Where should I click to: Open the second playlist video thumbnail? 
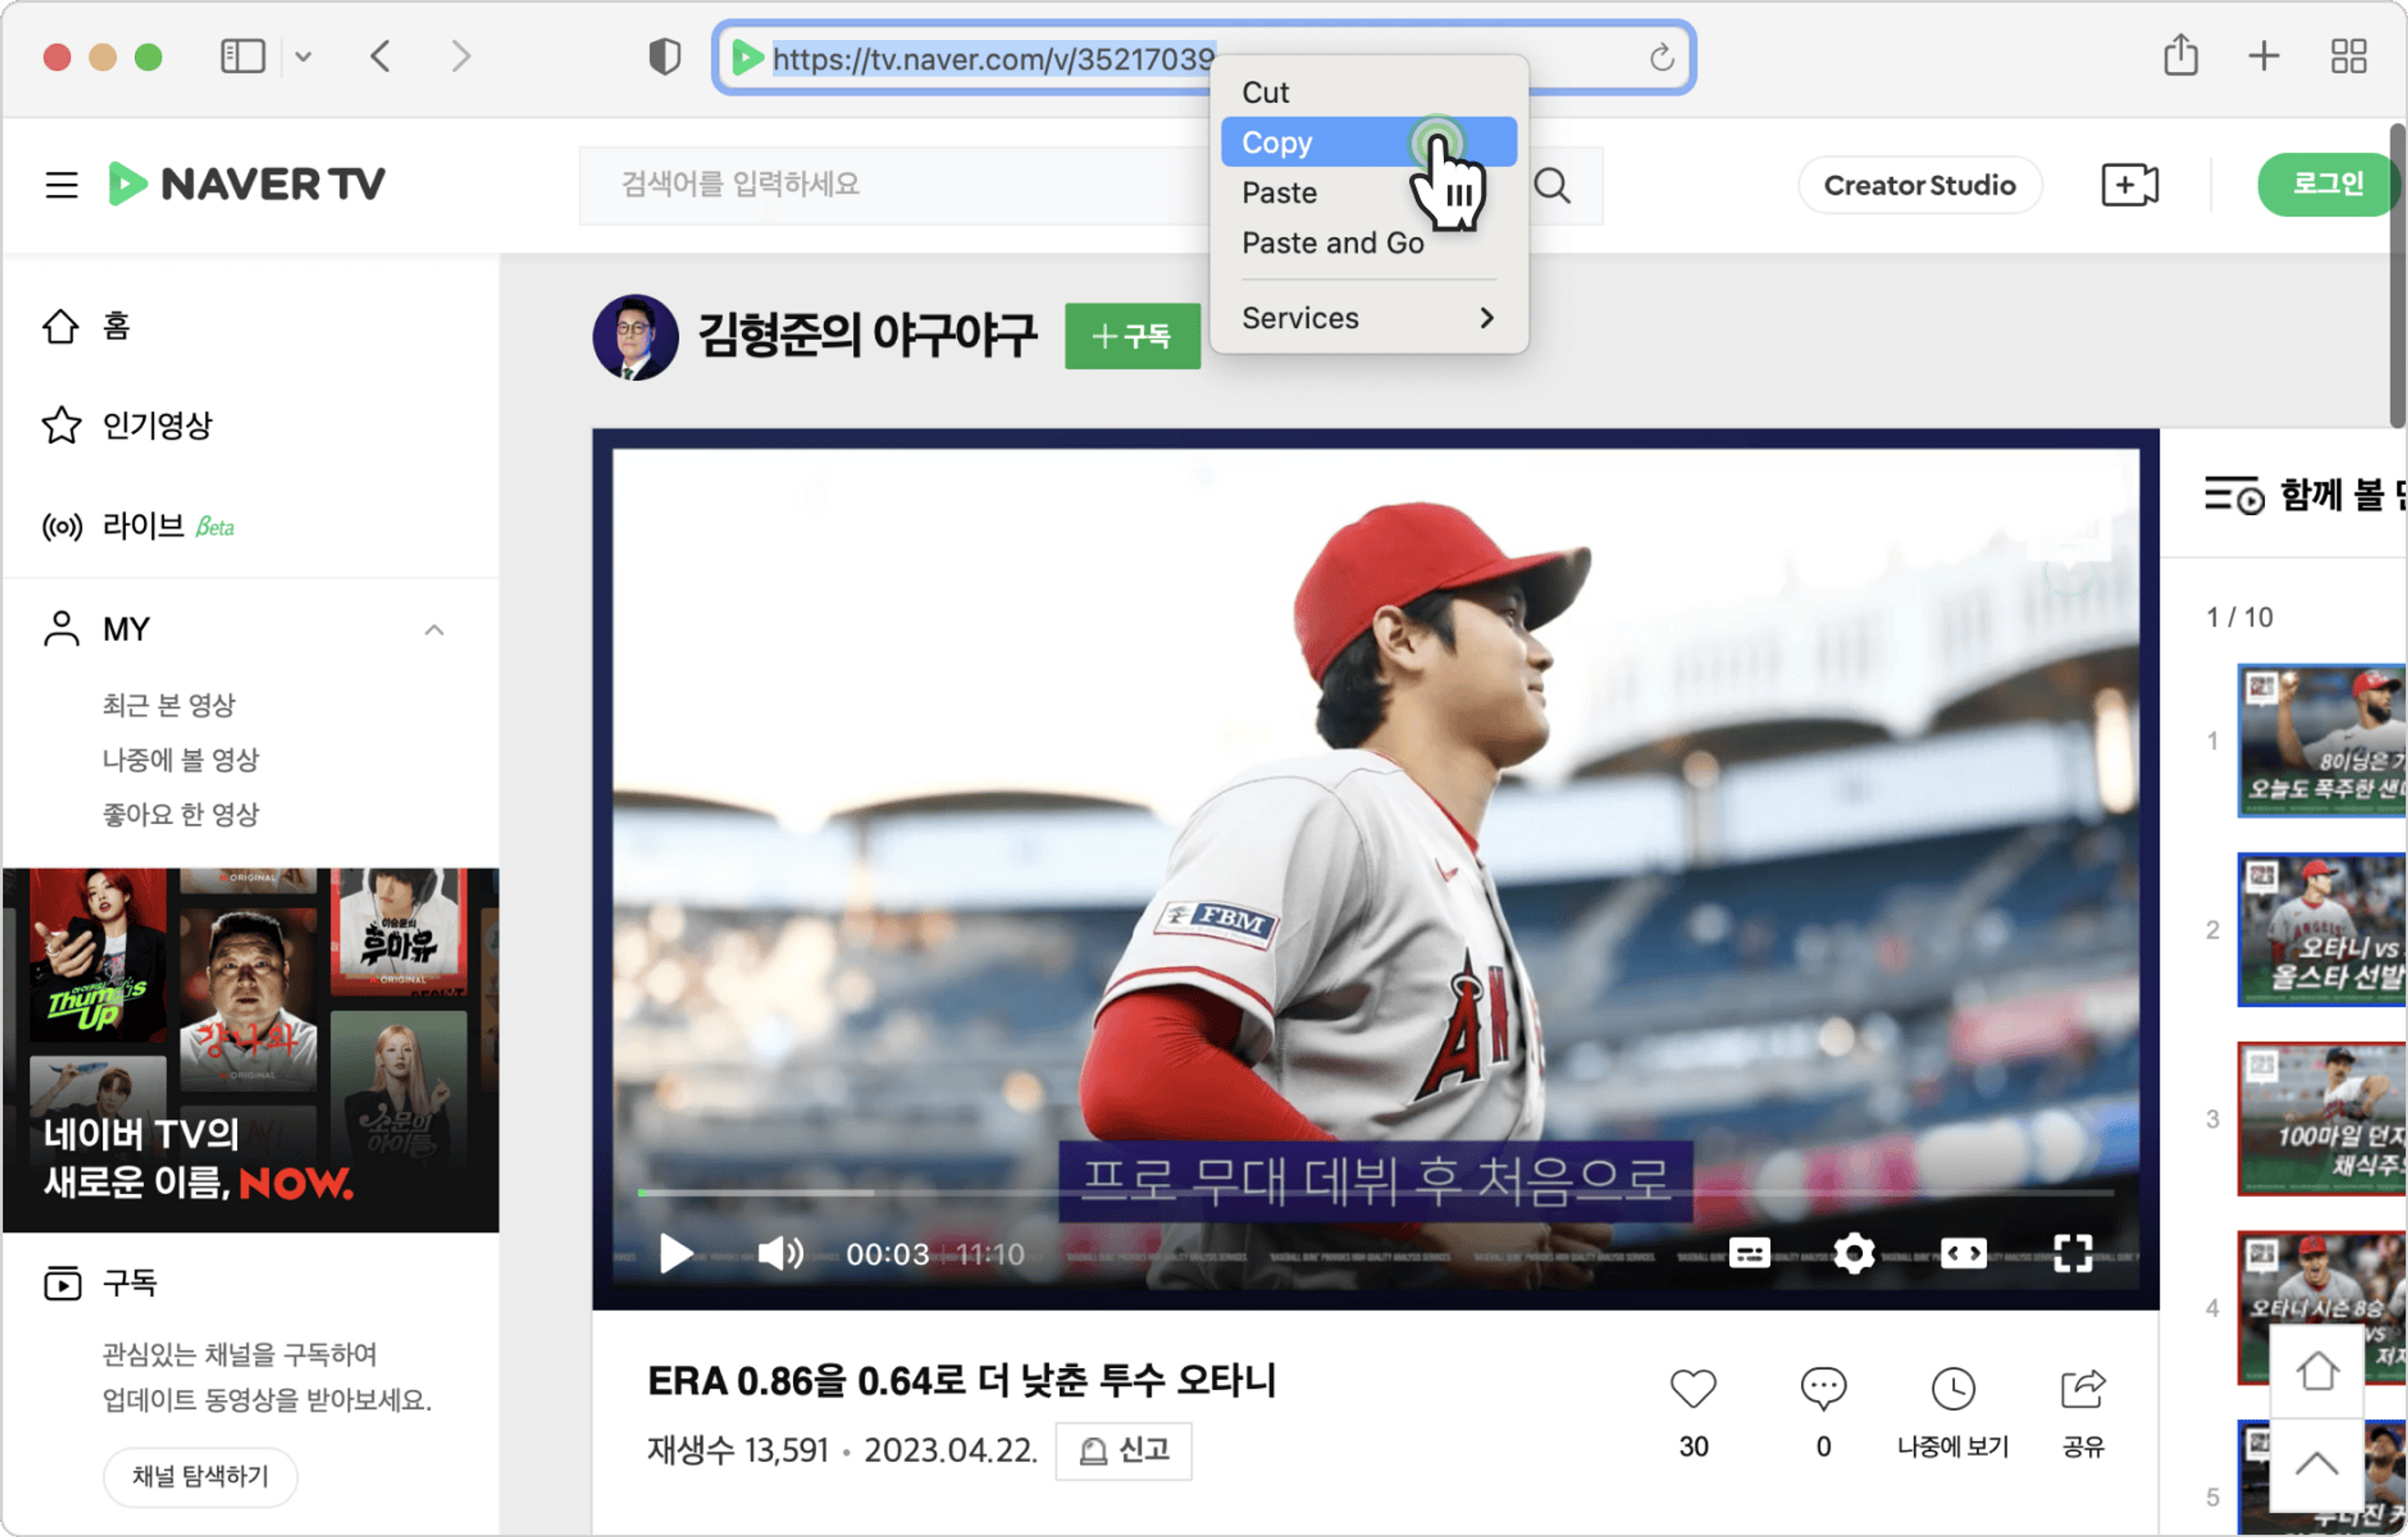point(2320,930)
